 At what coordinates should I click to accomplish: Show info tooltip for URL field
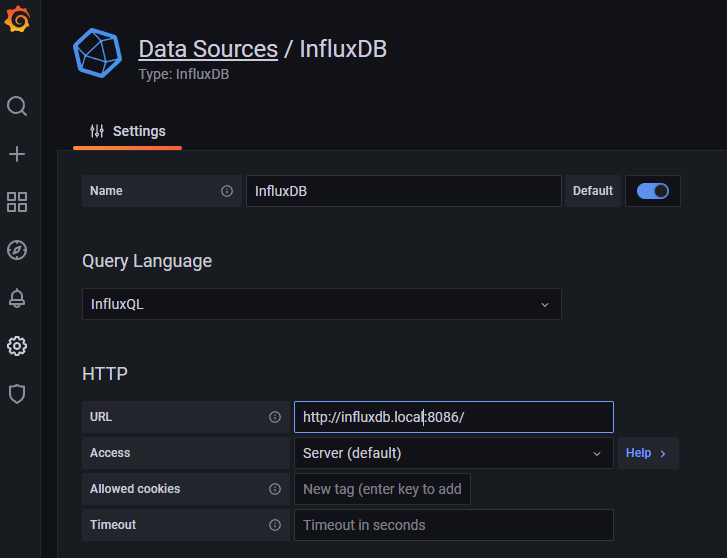(275, 417)
